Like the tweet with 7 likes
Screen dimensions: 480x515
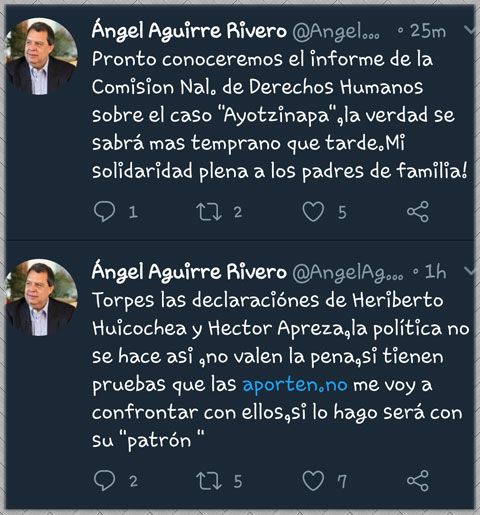(313, 480)
